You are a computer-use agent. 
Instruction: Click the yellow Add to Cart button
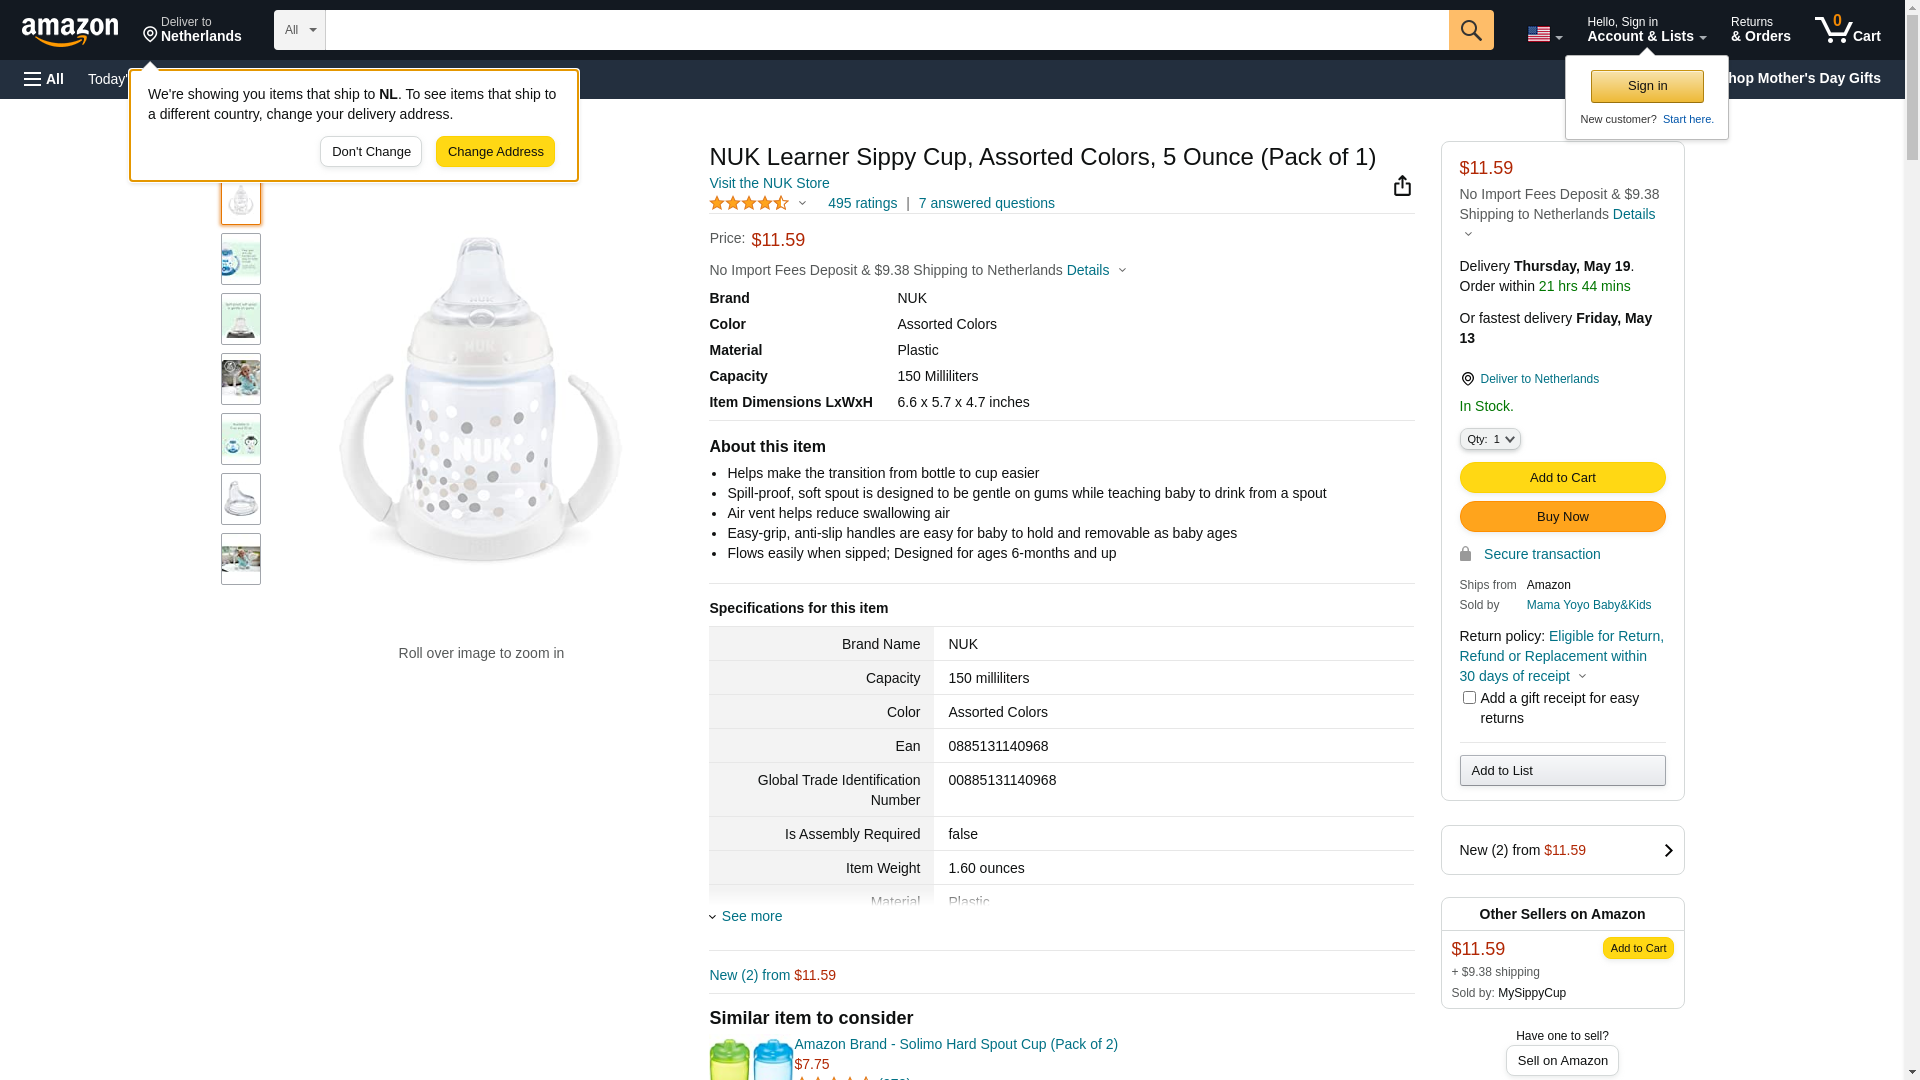[1562, 478]
